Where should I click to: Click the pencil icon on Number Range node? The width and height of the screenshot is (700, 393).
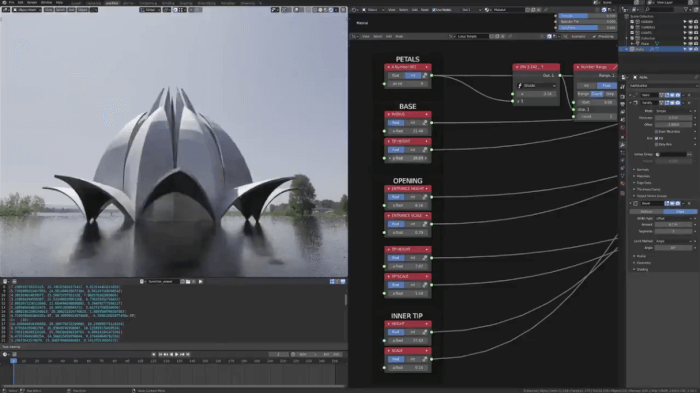pyautogui.click(x=615, y=67)
